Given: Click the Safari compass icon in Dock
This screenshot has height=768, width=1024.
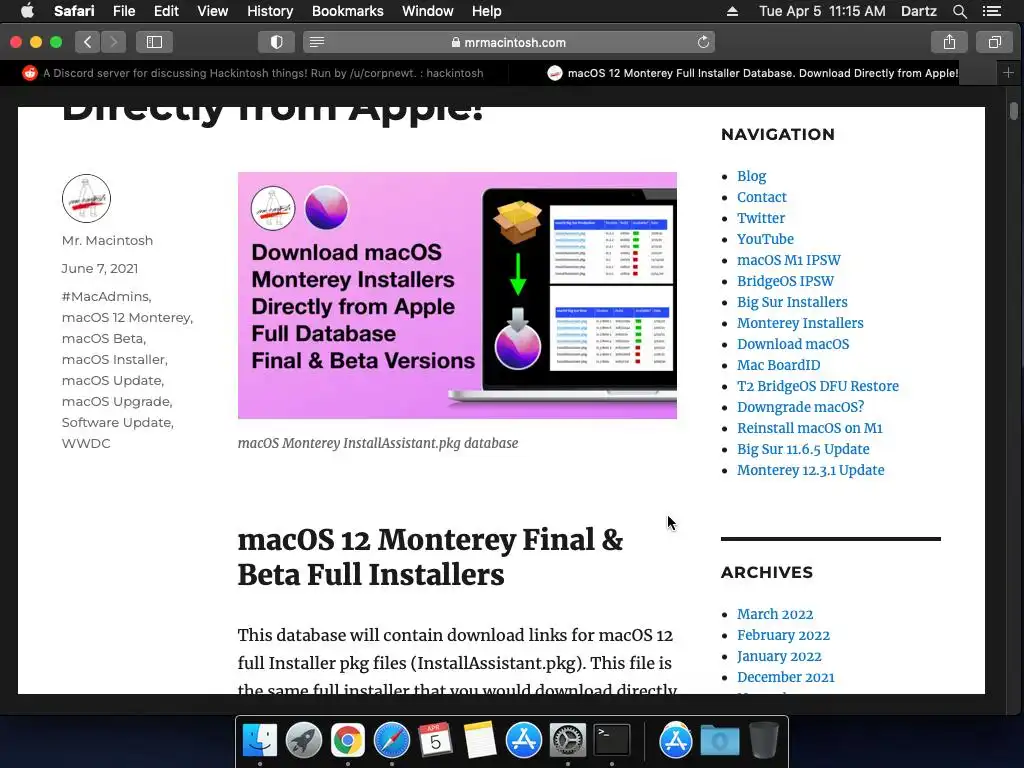Looking at the screenshot, I should point(392,740).
